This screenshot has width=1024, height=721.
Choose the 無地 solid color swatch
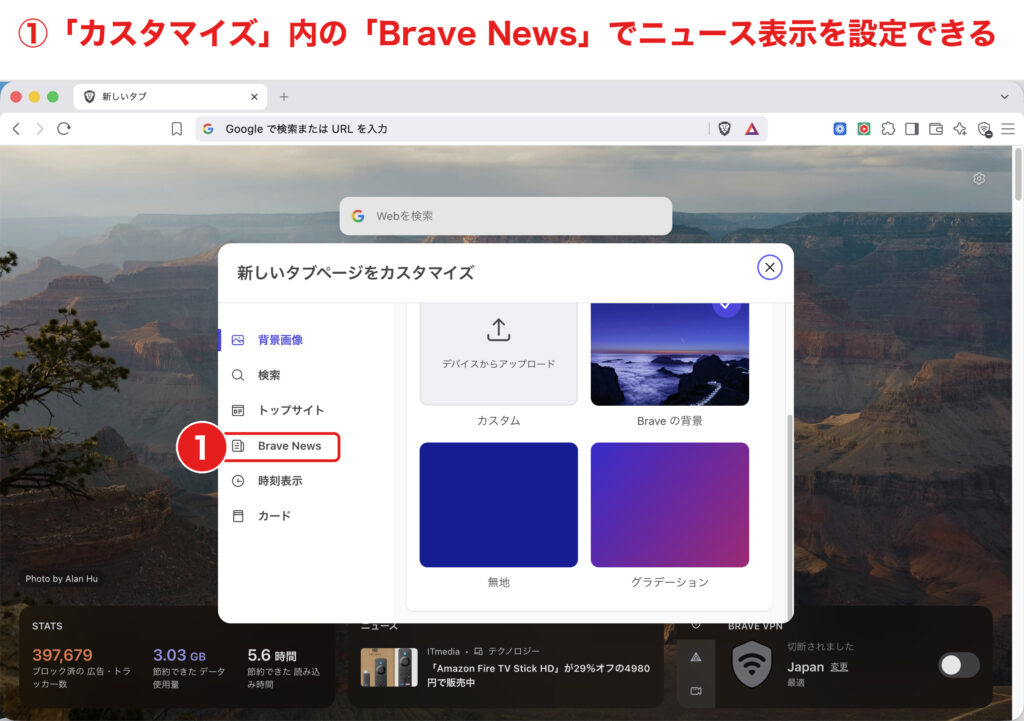click(498, 505)
